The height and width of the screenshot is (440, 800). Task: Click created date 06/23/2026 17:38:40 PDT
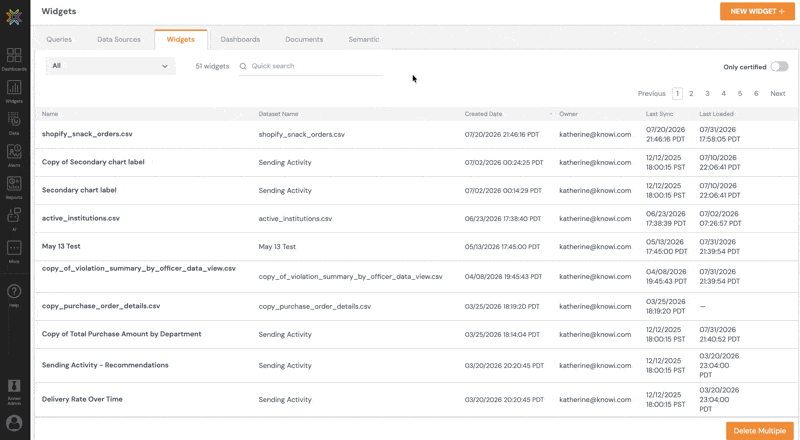click(503, 218)
